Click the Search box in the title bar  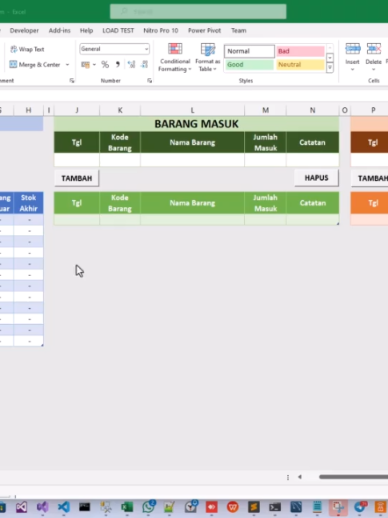(198, 12)
